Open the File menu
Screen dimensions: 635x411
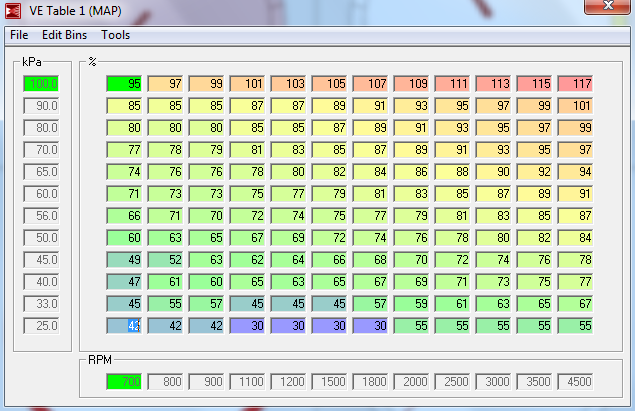[18, 35]
